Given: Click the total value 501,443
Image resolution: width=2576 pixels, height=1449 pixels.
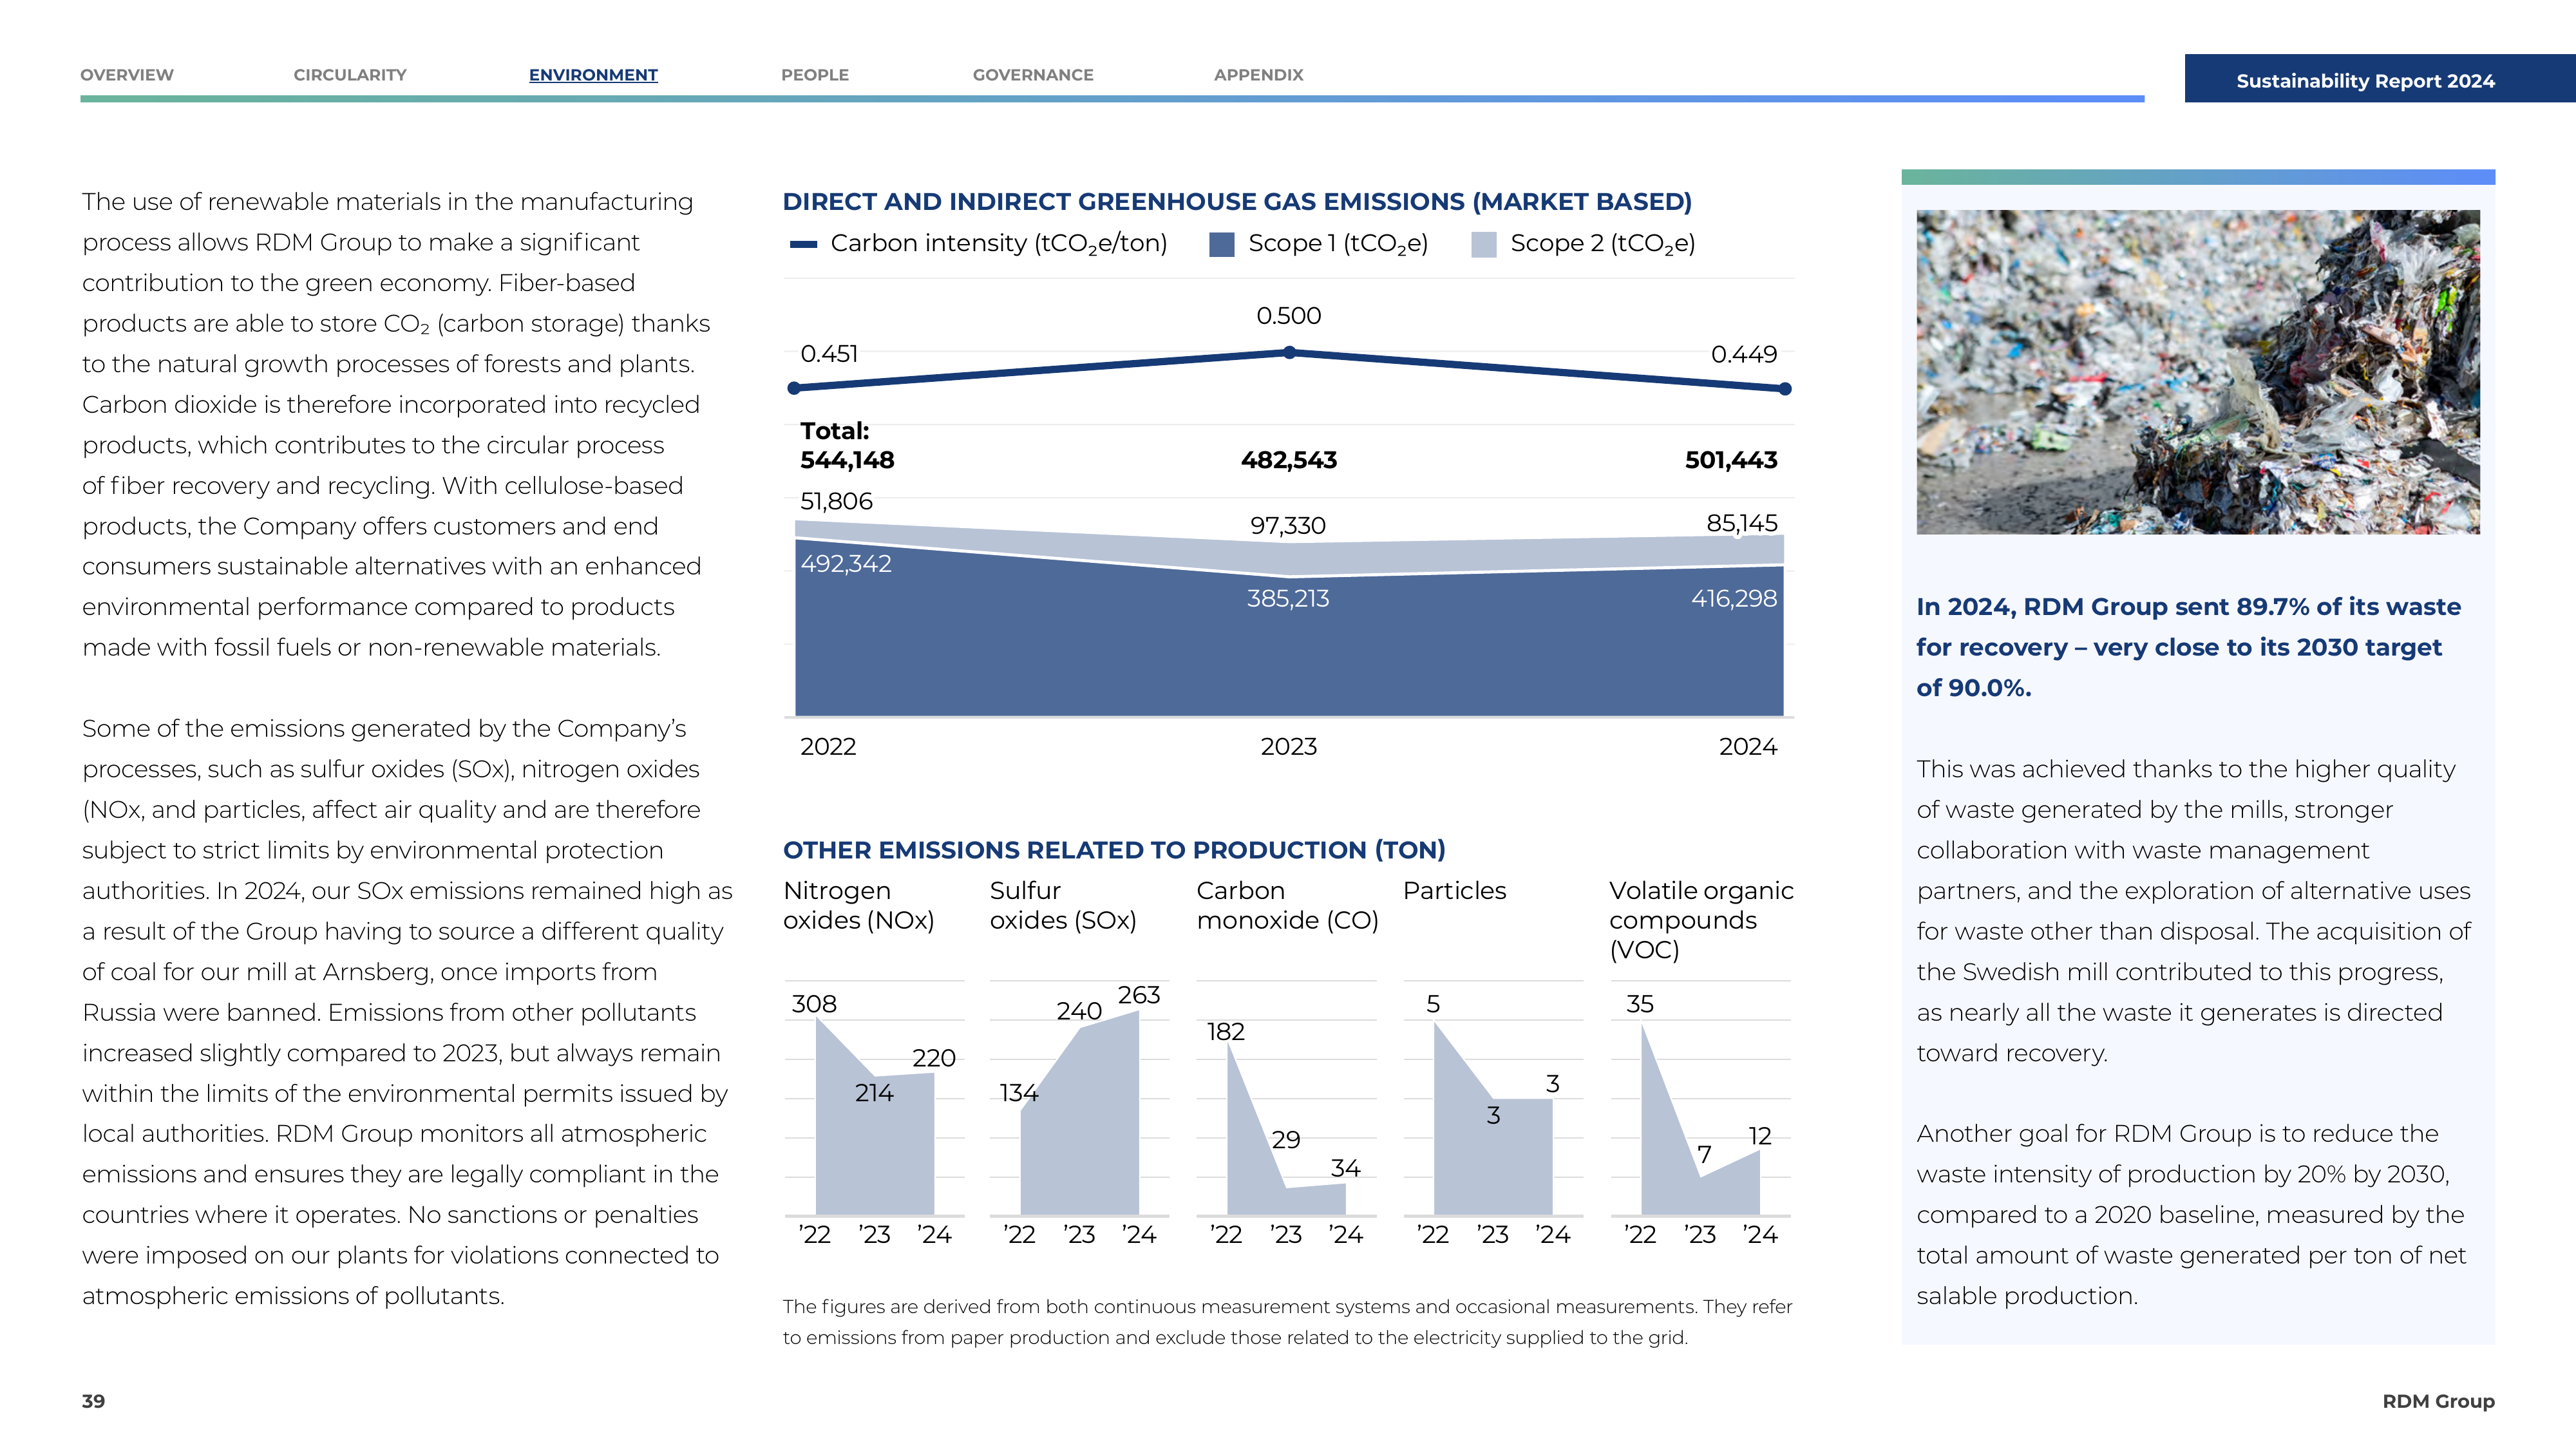Looking at the screenshot, I should [1731, 460].
